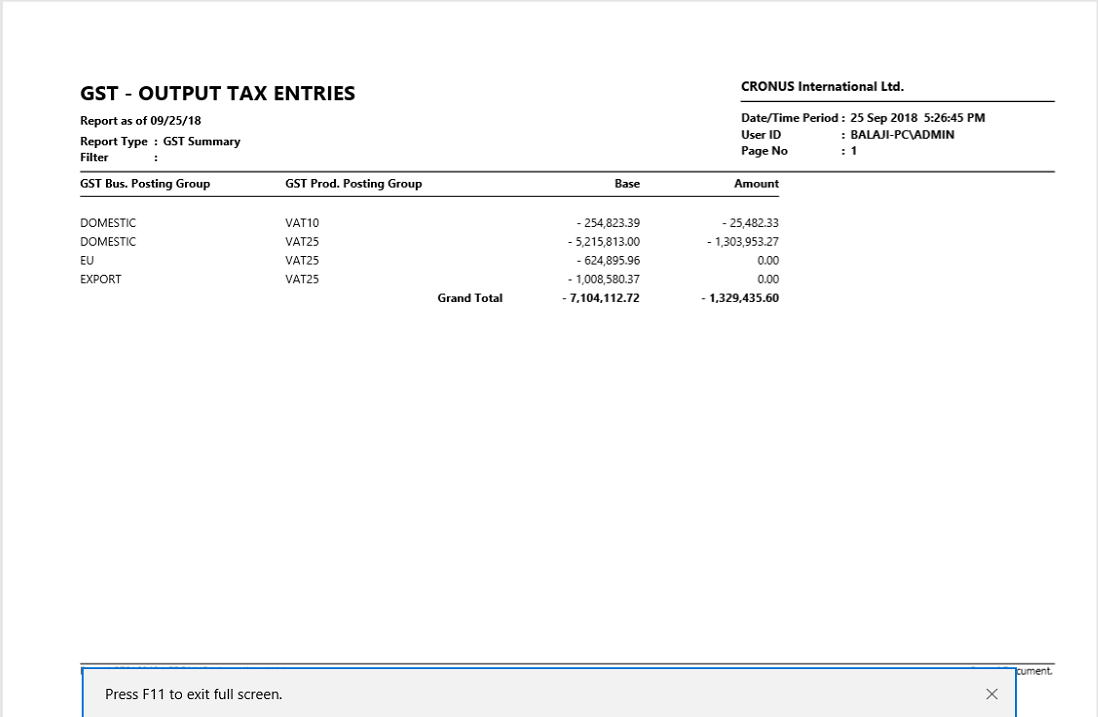Select the amount - 25,482.33
Image resolution: width=1098 pixels, height=717 pixels.
click(751, 223)
